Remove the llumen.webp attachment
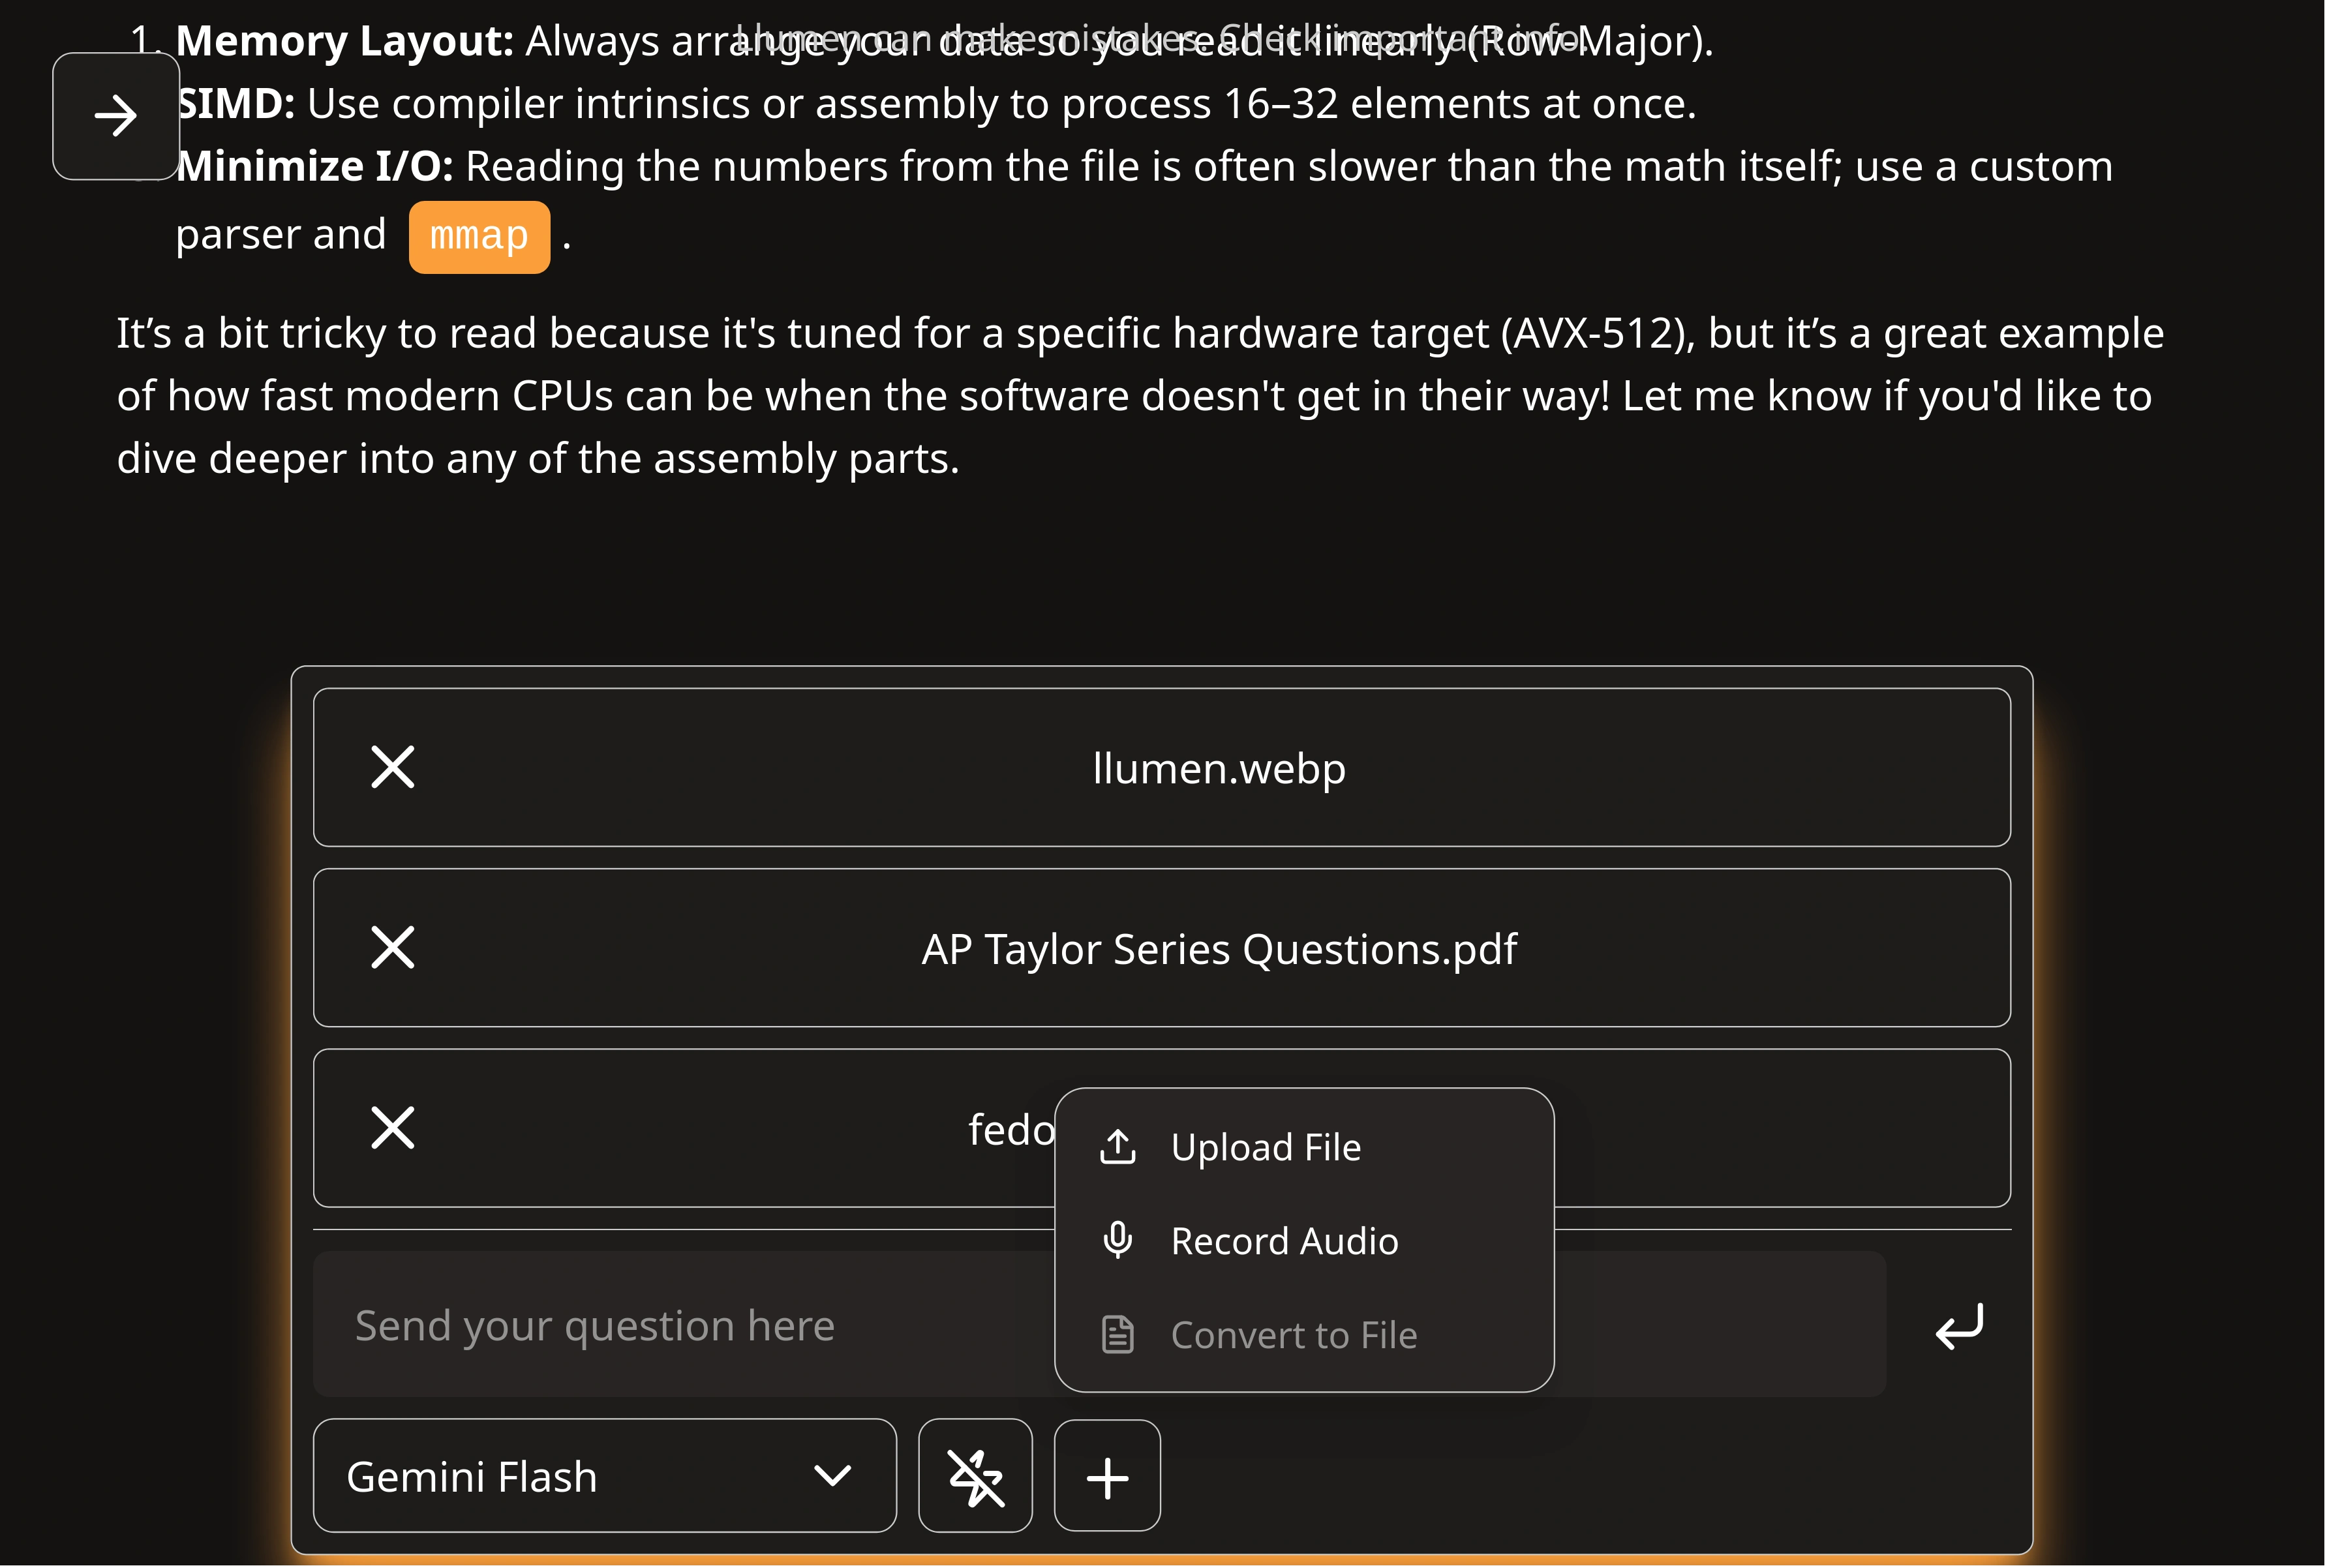Viewport: 2325px width, 1568px height. pos(392,768)
